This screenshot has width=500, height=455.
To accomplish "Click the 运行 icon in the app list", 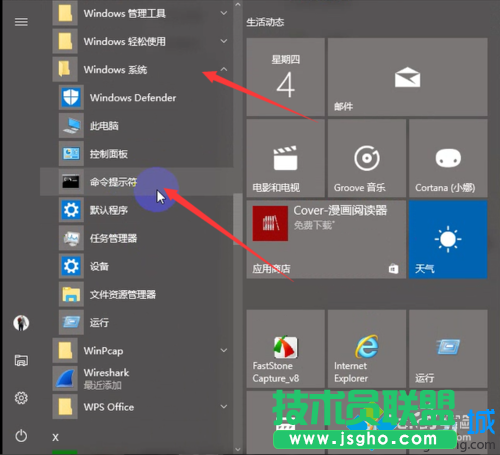I will [x=71, y=322].
